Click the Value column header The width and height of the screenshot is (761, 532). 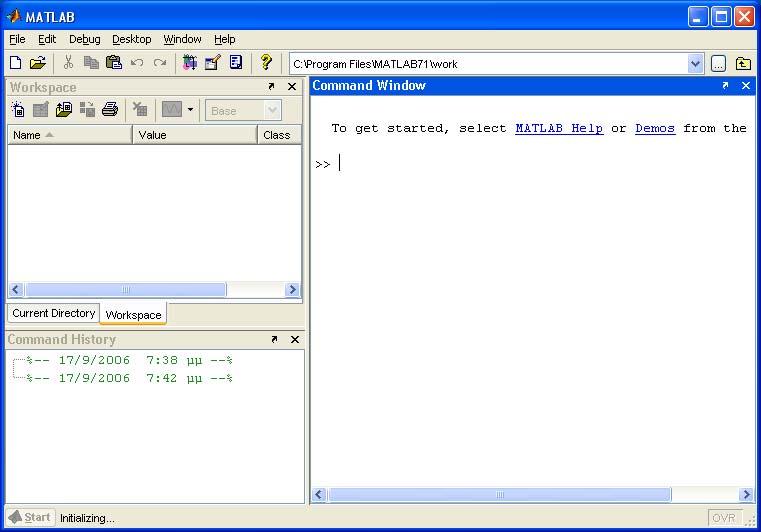[195, 135]
